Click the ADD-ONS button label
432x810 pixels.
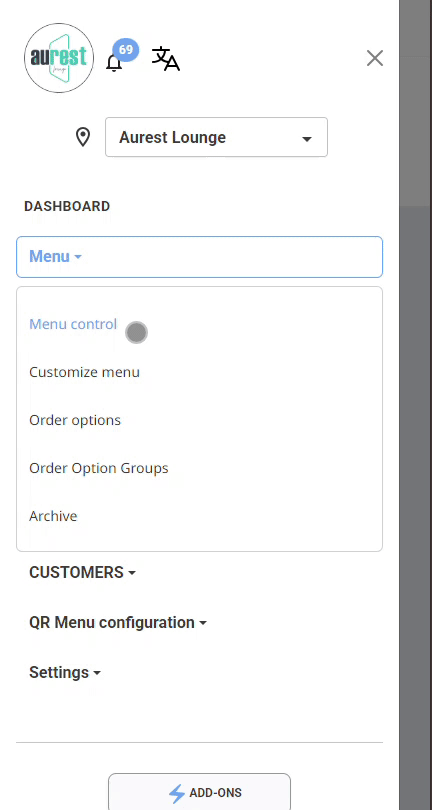(215, 793)
